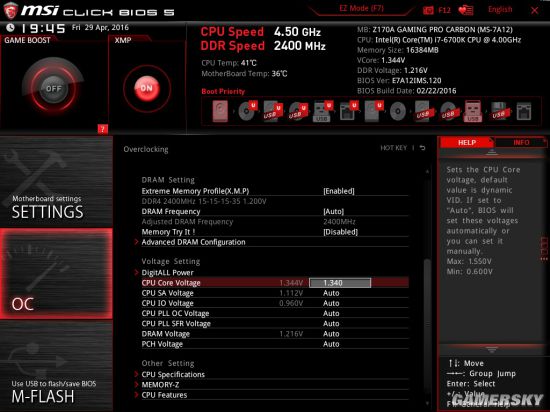The width and height of the screenshot is (550, 412).
Task: Select the red USB flash drive boot icon
Action: pyautogui.click(x=472, y=111)
